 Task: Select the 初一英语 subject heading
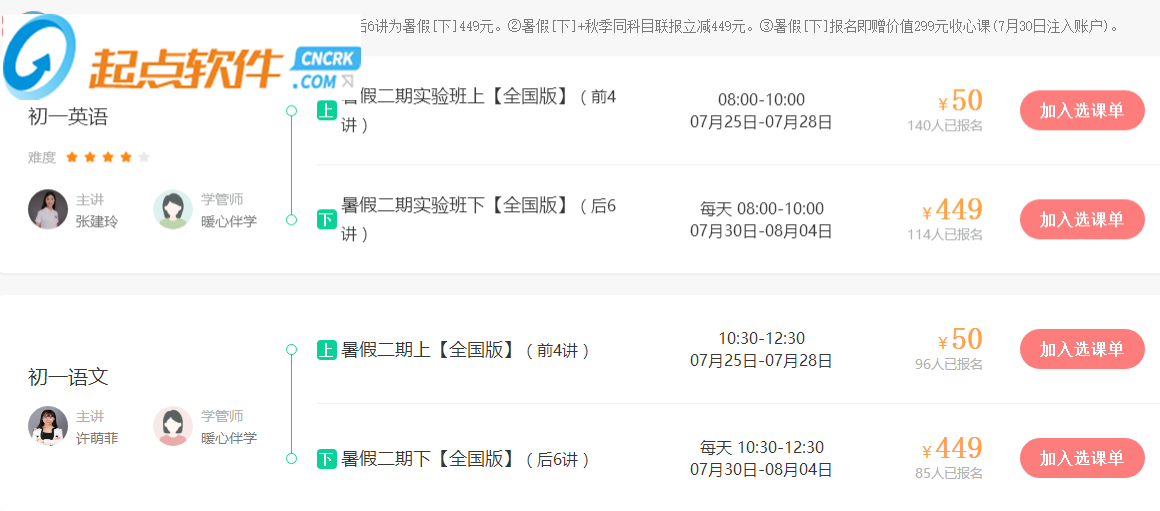tap(68, 117)
